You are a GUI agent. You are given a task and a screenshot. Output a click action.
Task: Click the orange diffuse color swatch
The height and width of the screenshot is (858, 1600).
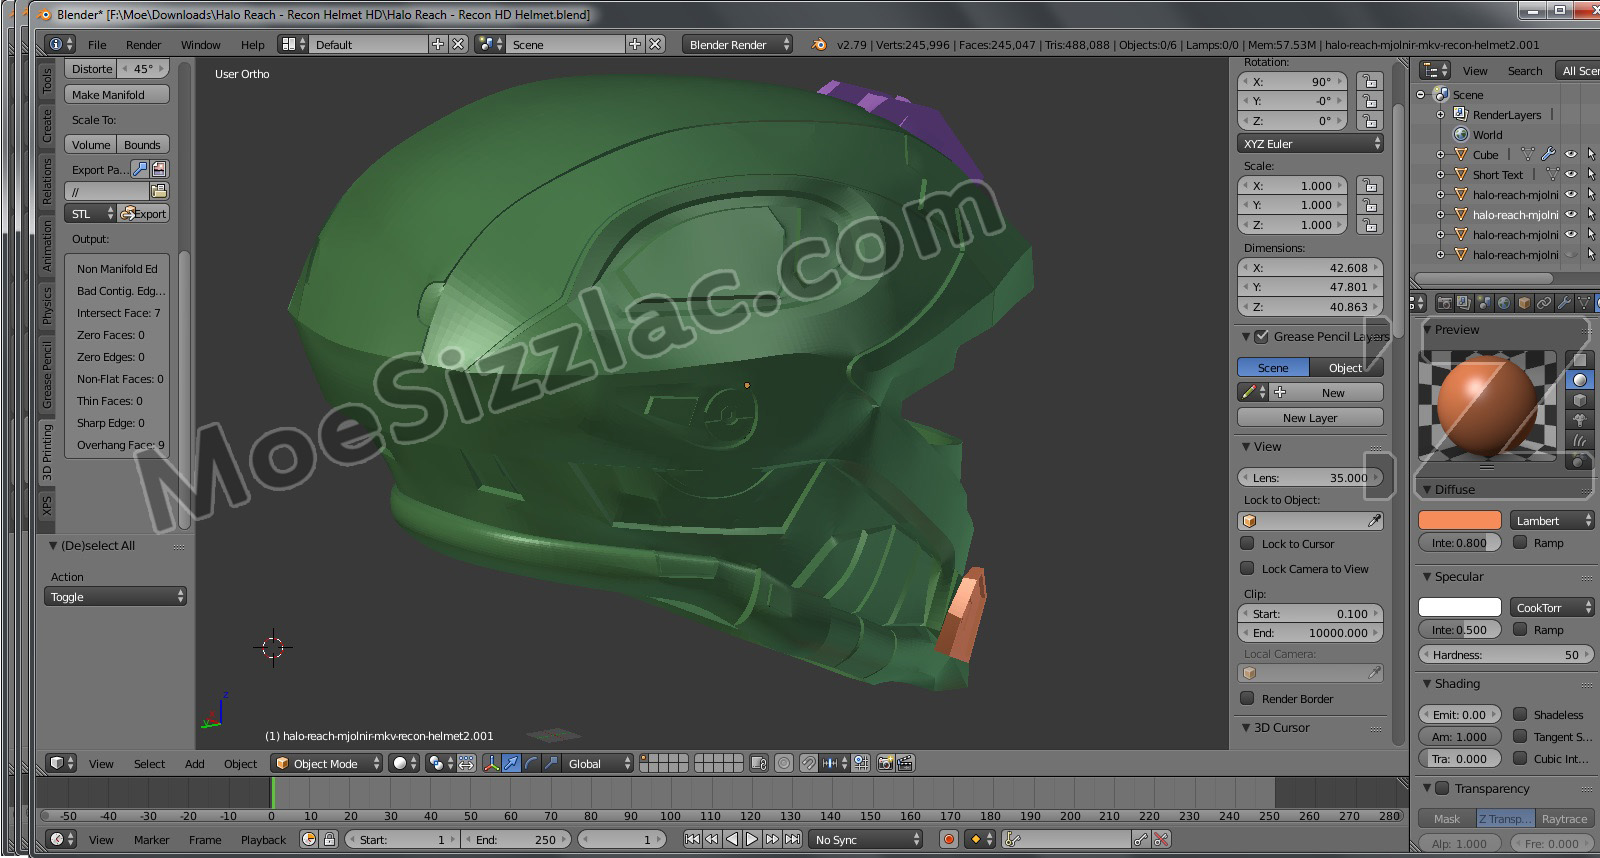coord(1460,520)
